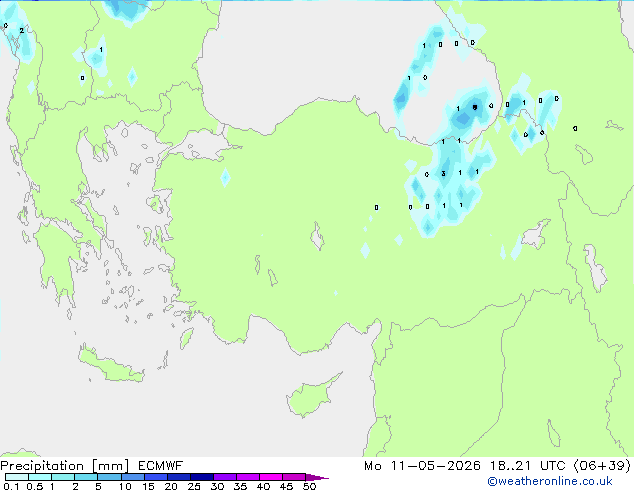Pick the 25–30 mm dark blue swatch
Viewport: 634px width, 490px height.
click(201, 477)
